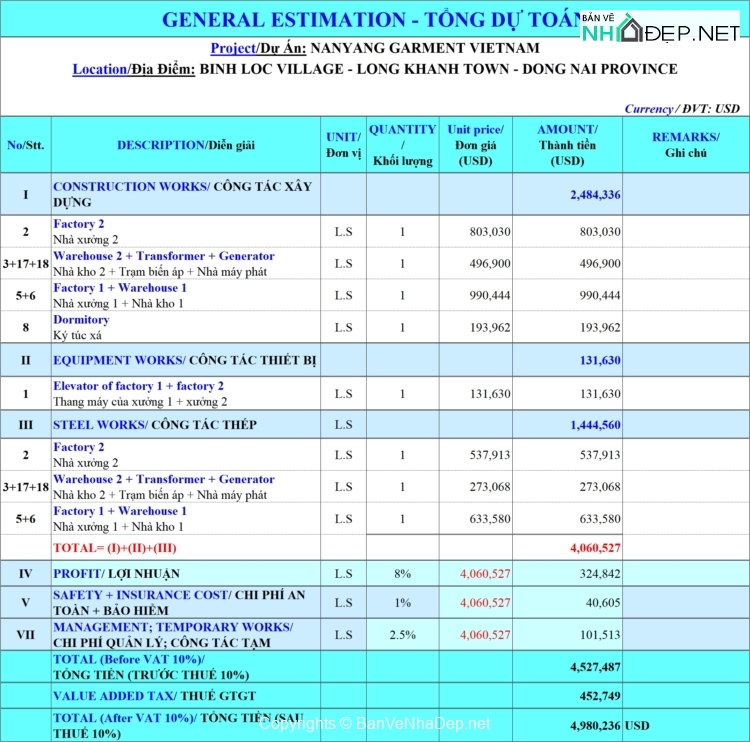The image size is (750, 742).
Task: Select the Safety + Insurance amount 40,605 cell
Action: click(x=567, y=603)
